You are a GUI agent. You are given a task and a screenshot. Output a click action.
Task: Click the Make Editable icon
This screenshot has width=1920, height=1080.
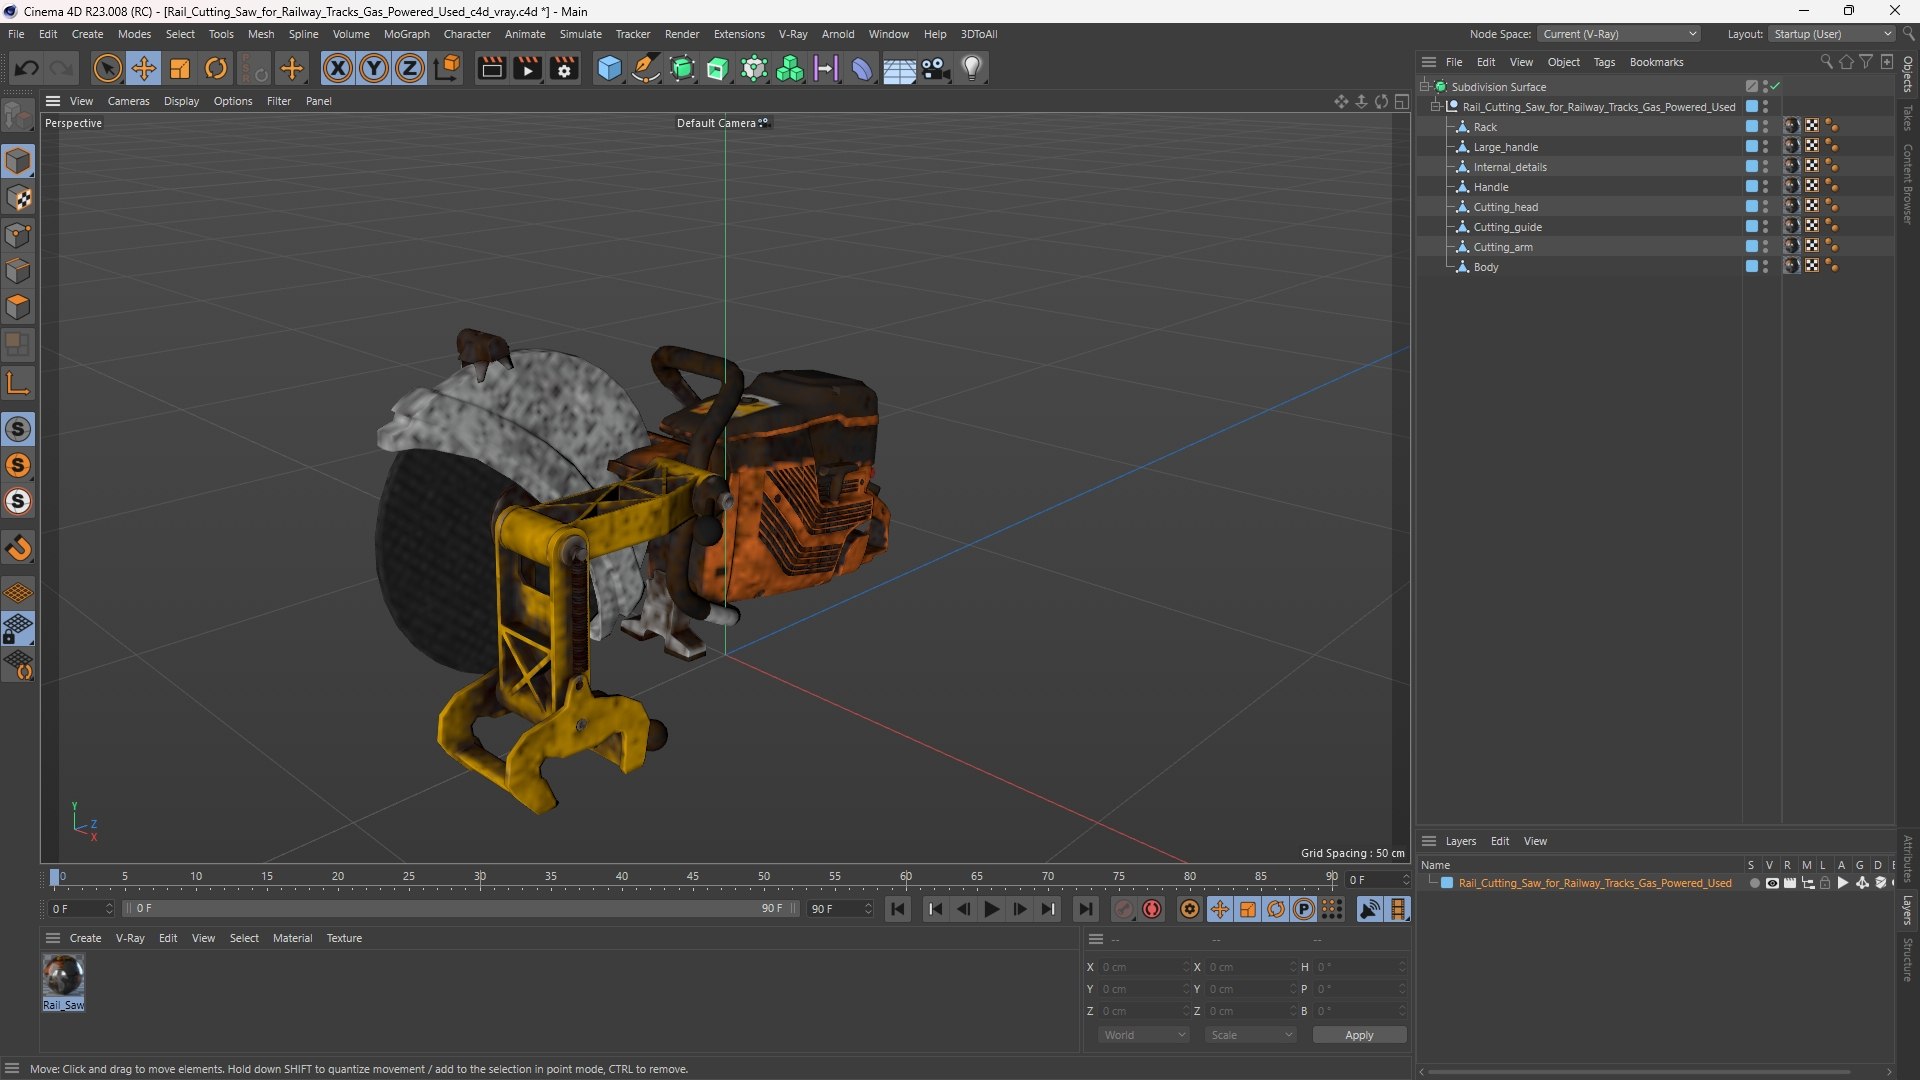[19, 116]
